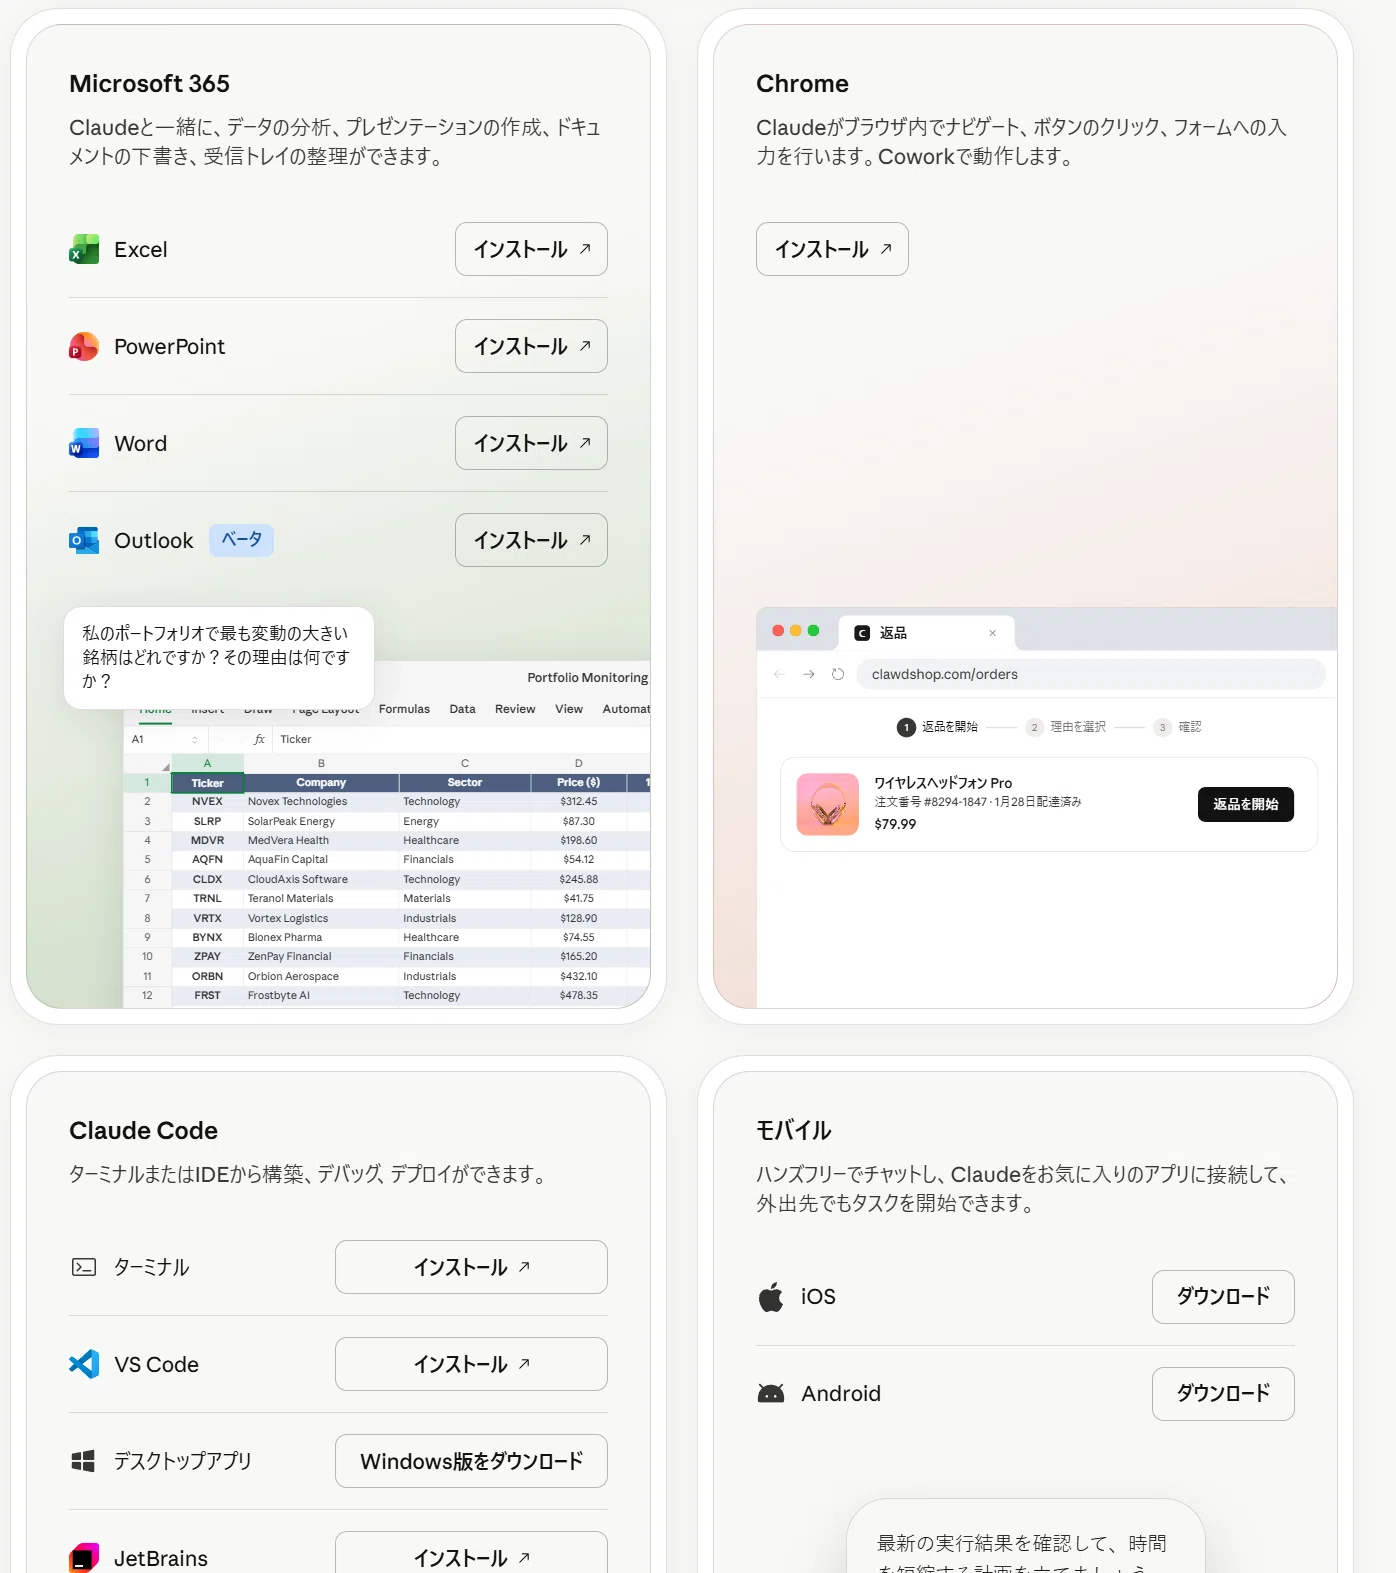Click the reload icon in Chrome mockup

tap(838, 674)
